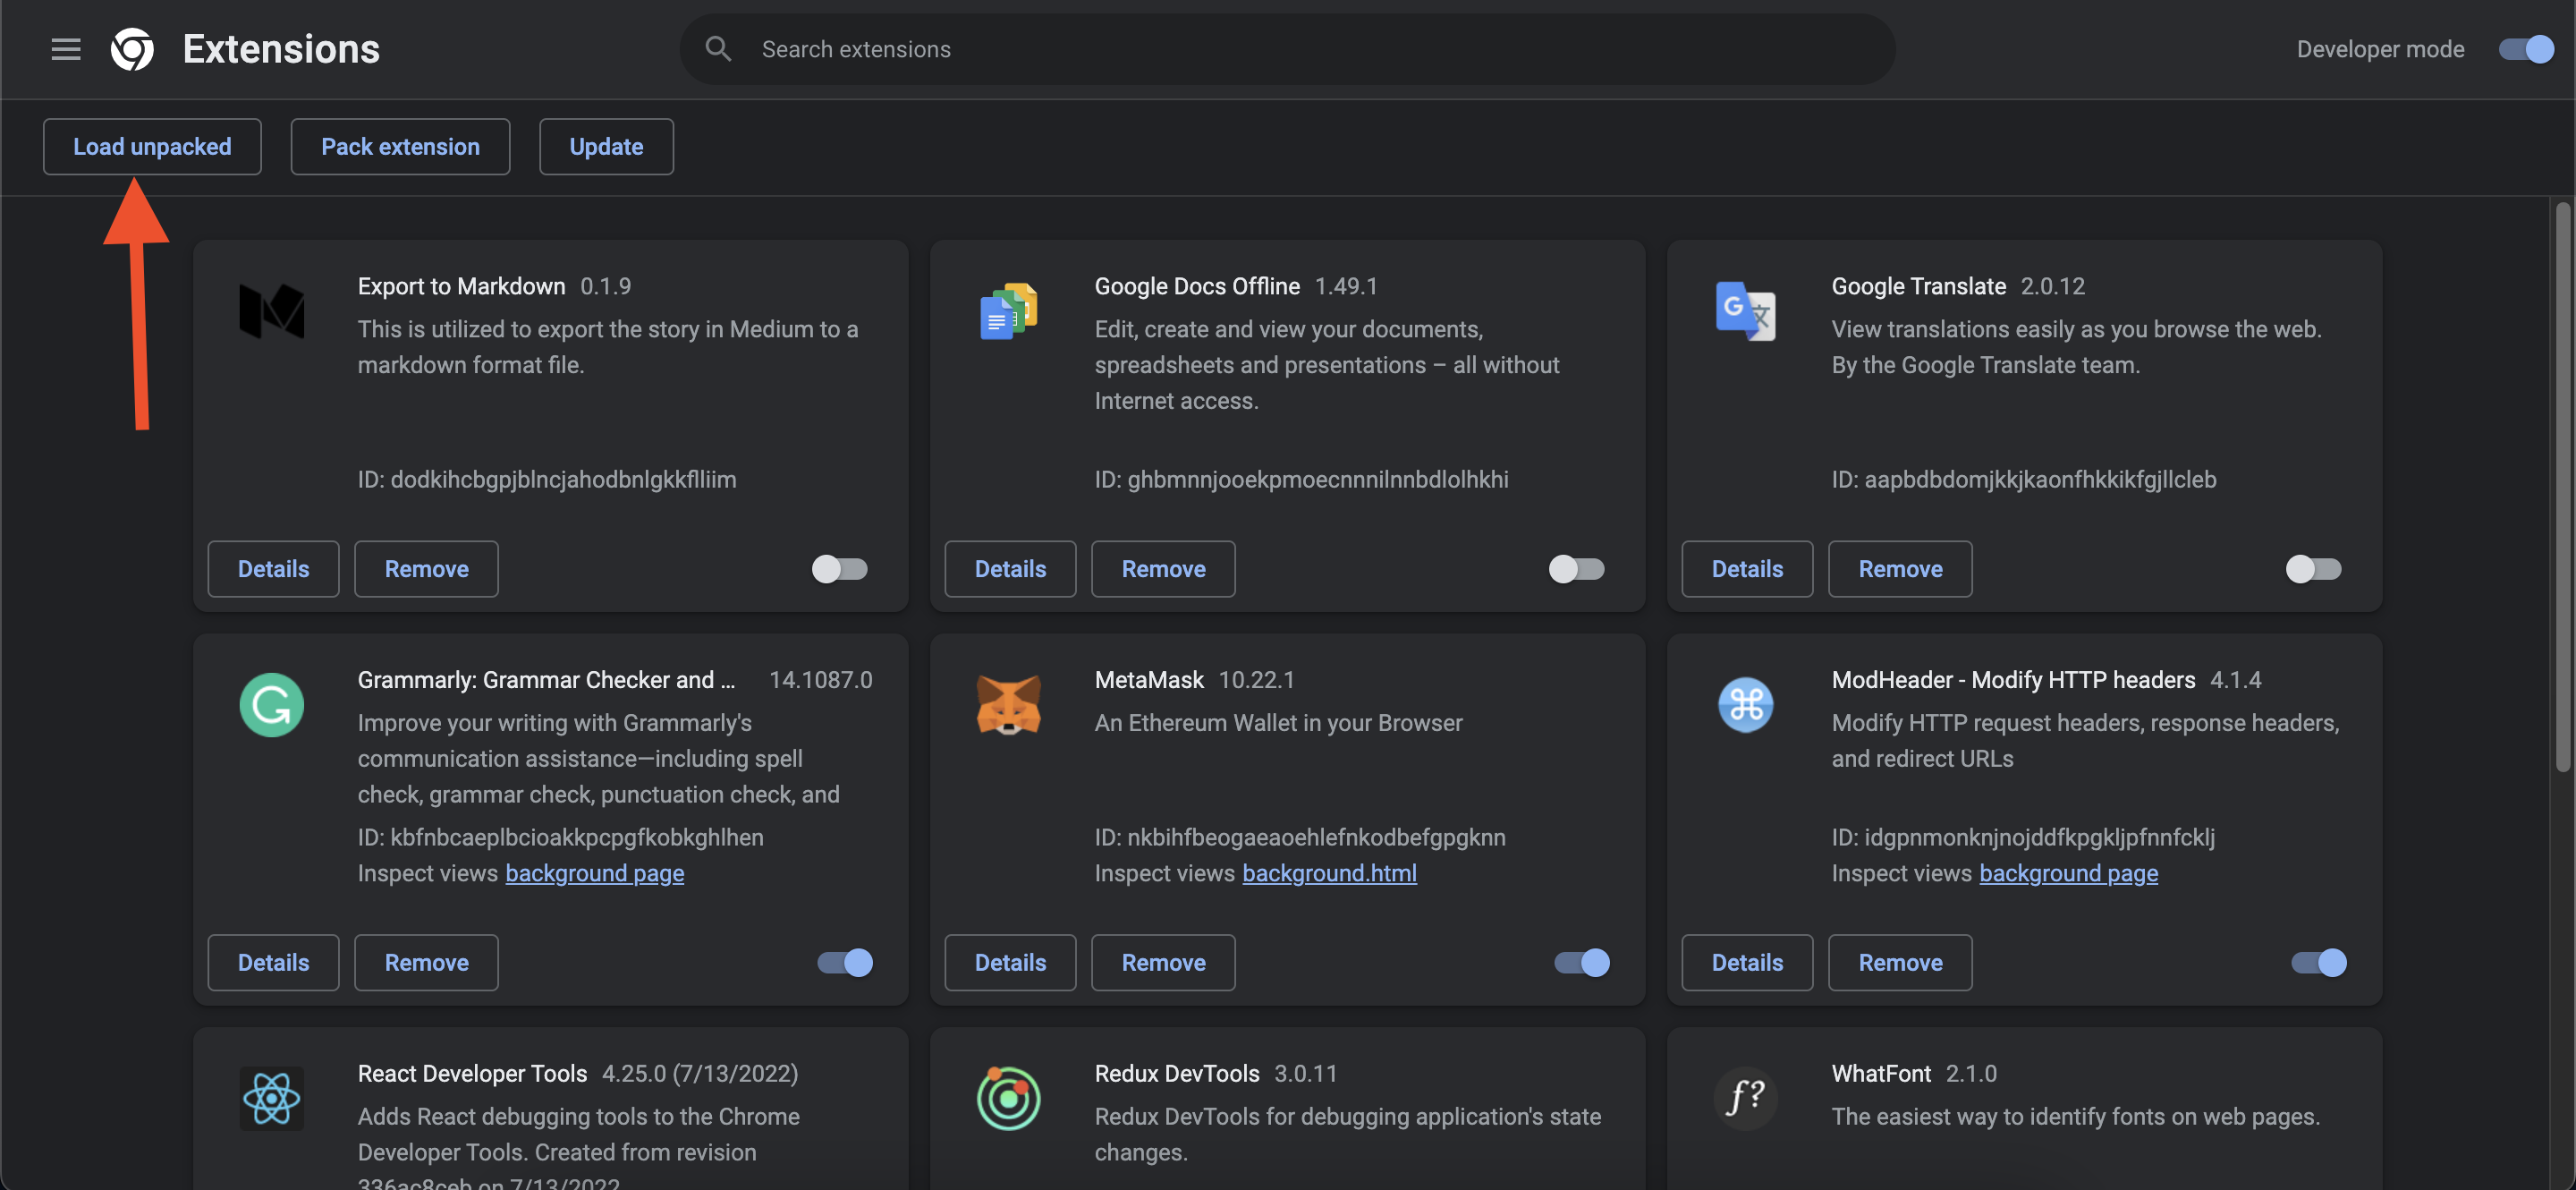Viewport: 2576px width, 1190px height.
Task: Click the Export to Markdown icon
Action: pos(271,311)
